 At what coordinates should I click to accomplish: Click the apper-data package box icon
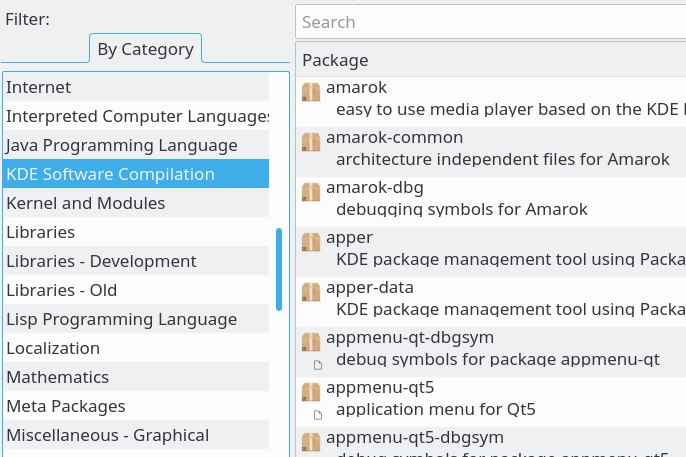click(x=311, y=292)
